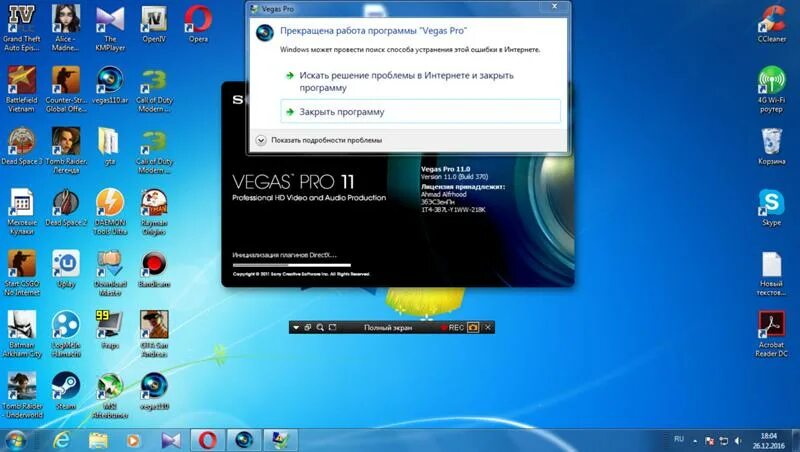Select Batman Arkham City shortcut
Image resolution: width=800 pixels, height=452 pixels.
tap(21, 334)
